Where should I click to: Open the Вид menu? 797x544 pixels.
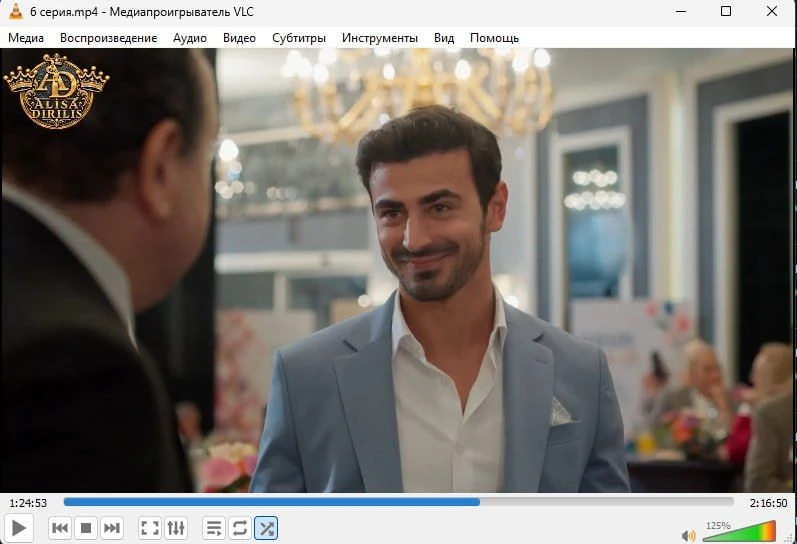(x=444, y=38)
